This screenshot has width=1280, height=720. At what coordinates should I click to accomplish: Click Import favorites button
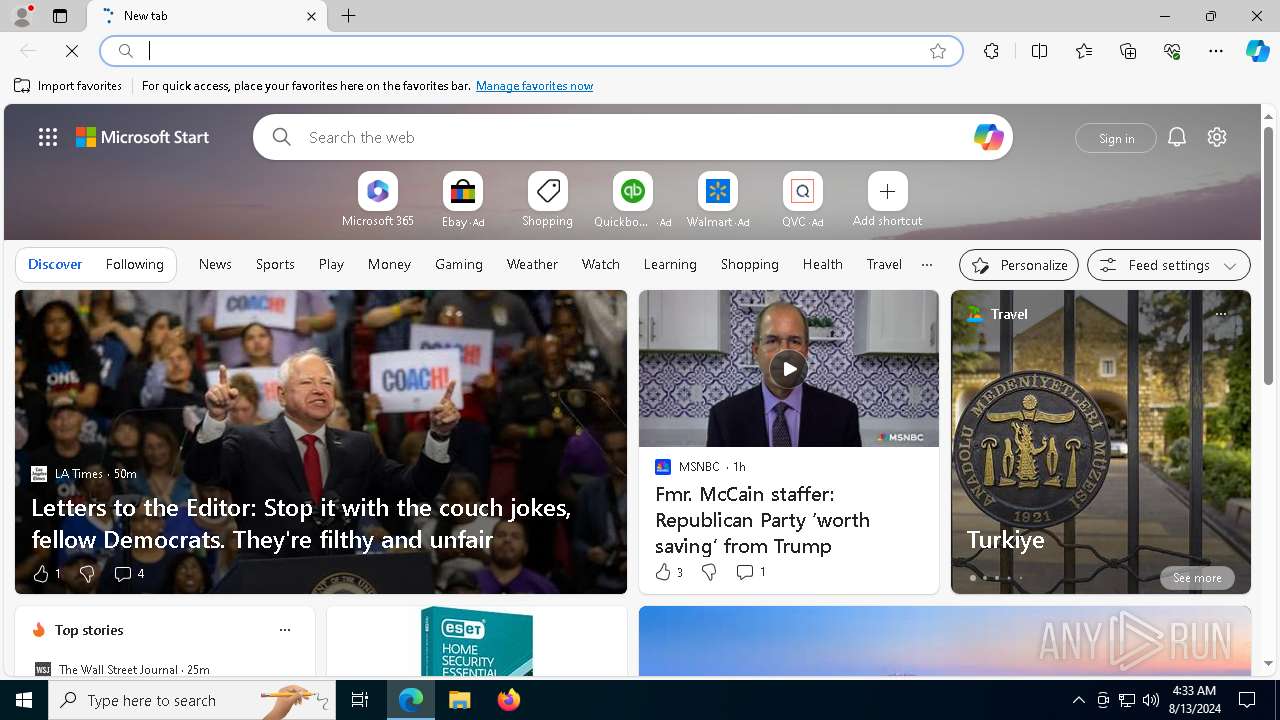pos(68,86)
